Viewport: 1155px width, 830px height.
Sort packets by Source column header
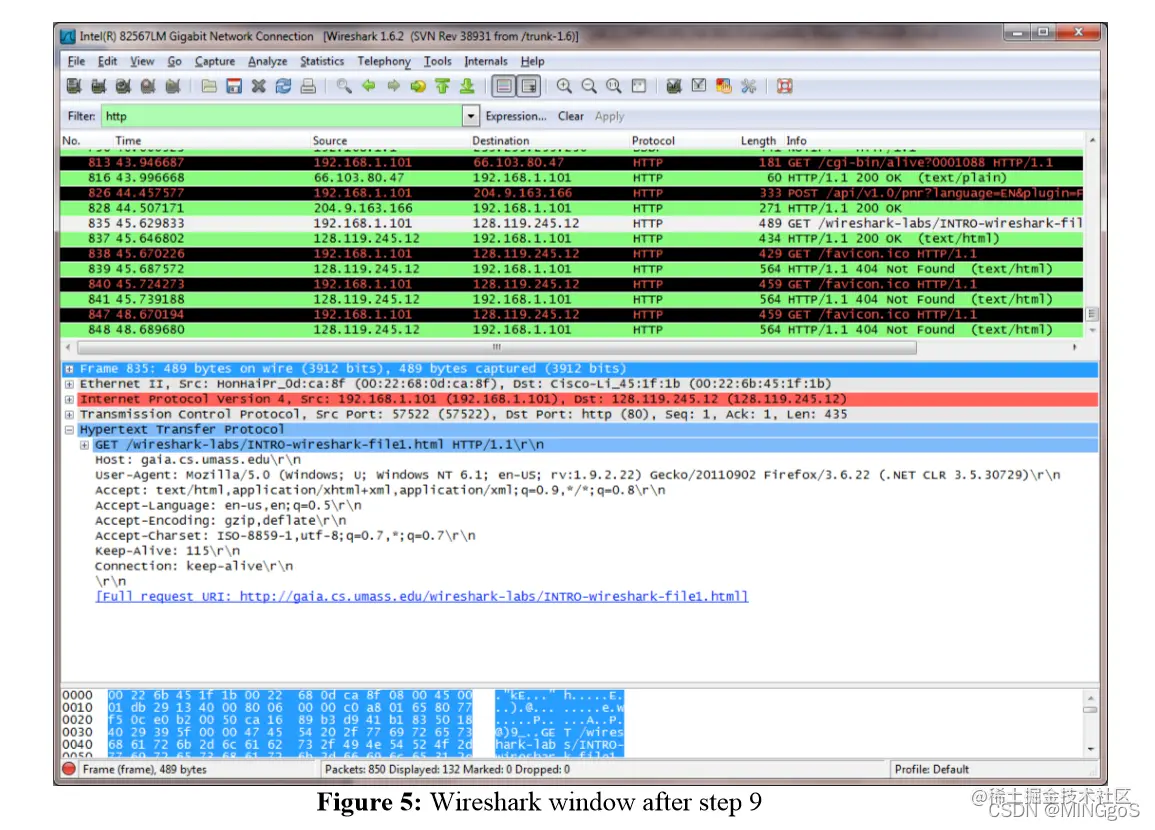click(x=329, y=140)
